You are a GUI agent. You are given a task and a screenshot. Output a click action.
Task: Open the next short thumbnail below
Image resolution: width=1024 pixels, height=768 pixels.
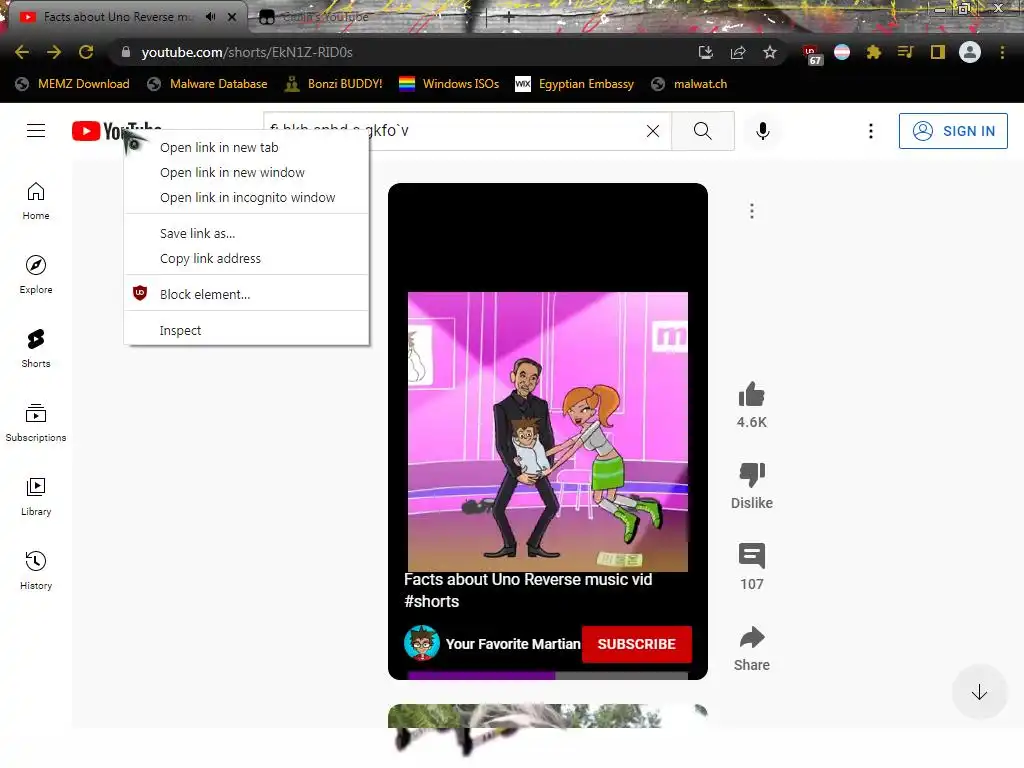(x=547, y=716)
